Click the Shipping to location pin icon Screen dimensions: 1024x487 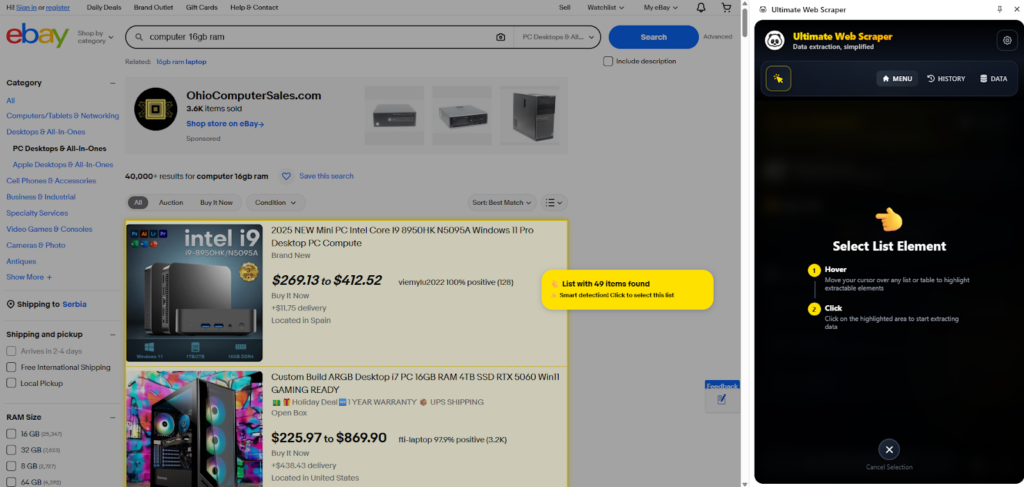click(10, 304)
